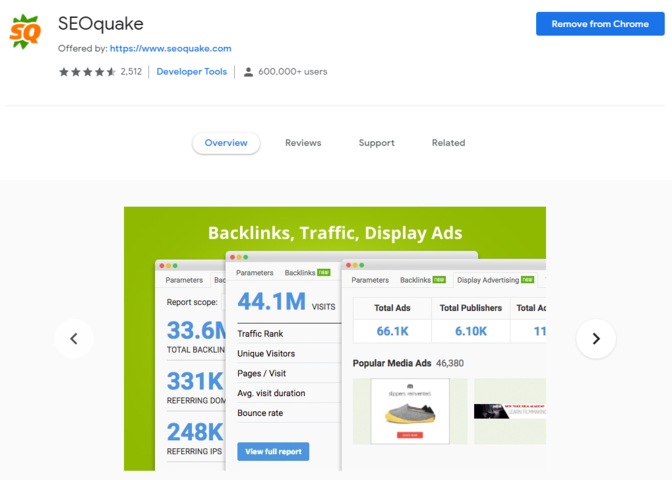Click the 600,000+ users text
Image resolution: width=672 pixels, height=480 pixels.
(x=293, y=72)
